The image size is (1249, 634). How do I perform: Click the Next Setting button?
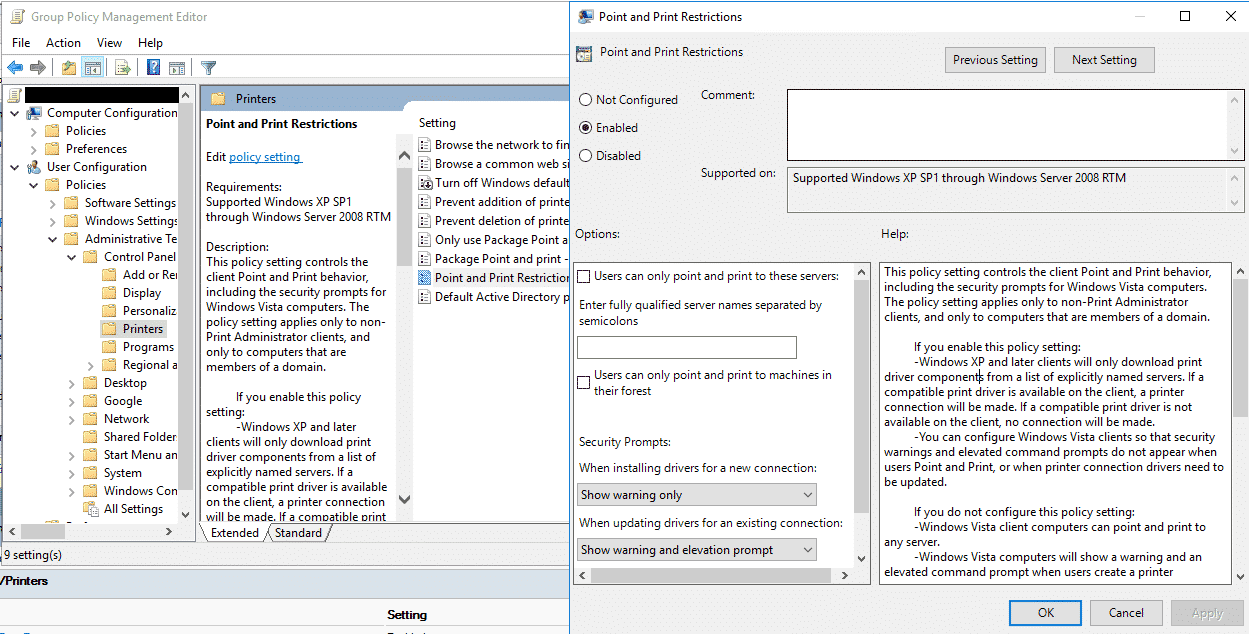[x=1104, y=60]
